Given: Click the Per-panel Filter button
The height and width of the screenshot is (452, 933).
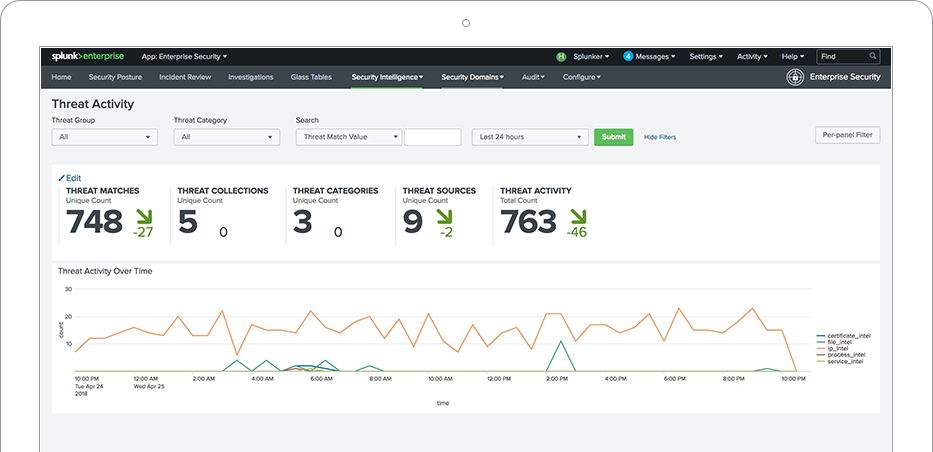Looking at the screenshot, I should (847, 135).
